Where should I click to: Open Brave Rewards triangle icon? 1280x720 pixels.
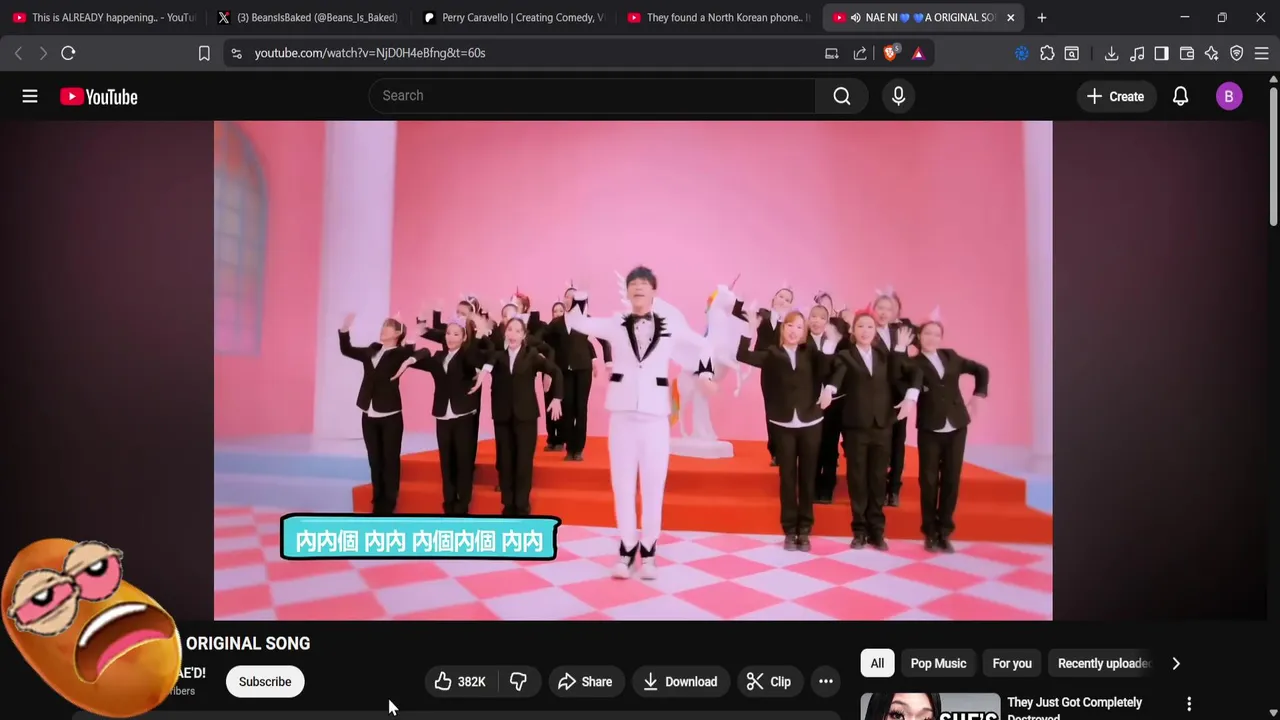[x=918, y=53]
